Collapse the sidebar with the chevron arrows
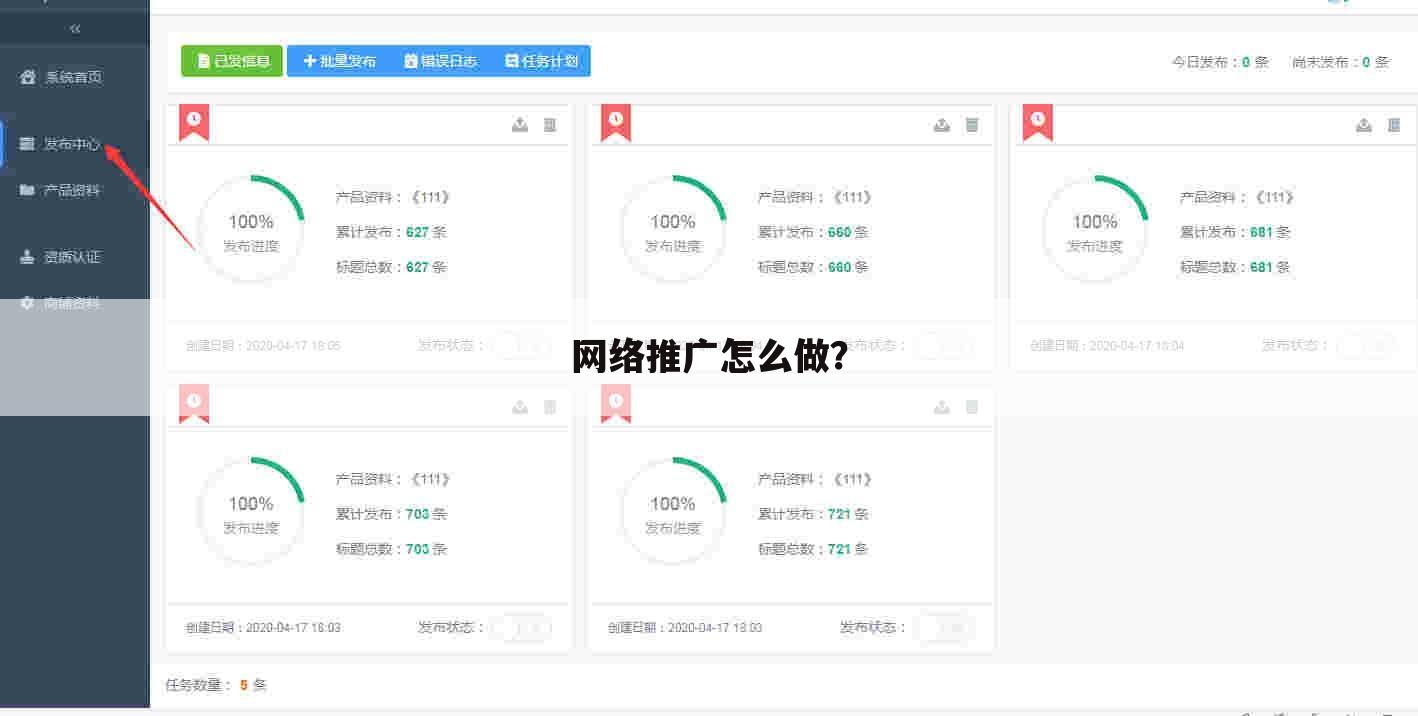The width and height of the screenshot is (1418, 716). pos(74,28)
